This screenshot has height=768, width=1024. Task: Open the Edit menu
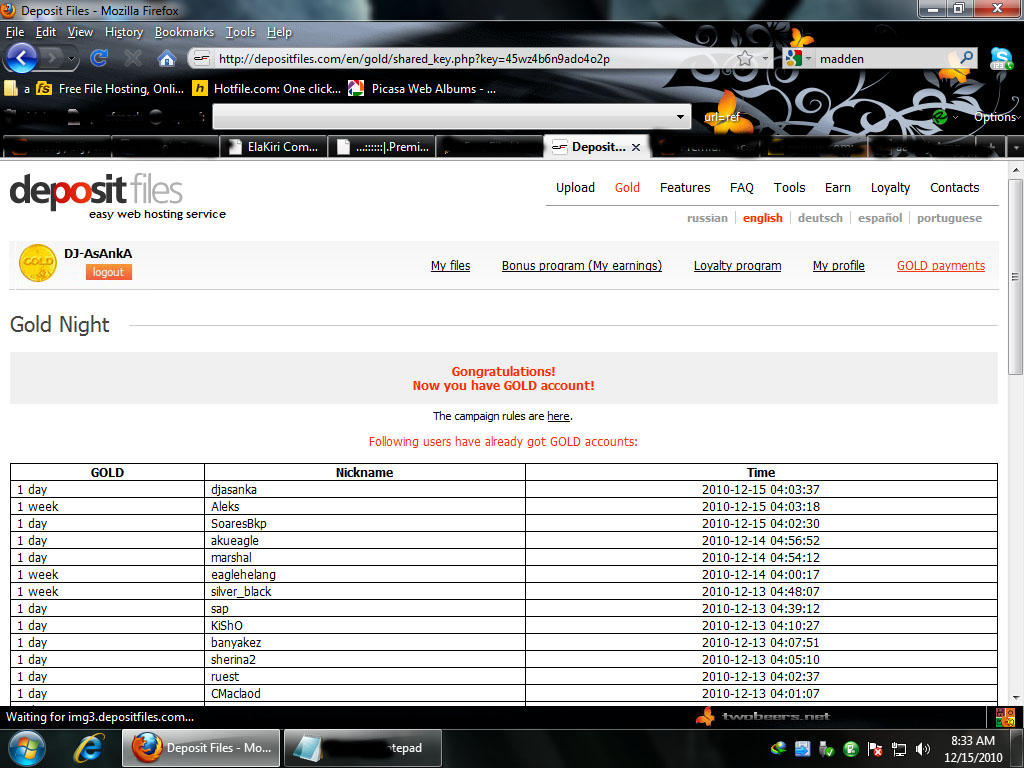(x=46, y=32)
